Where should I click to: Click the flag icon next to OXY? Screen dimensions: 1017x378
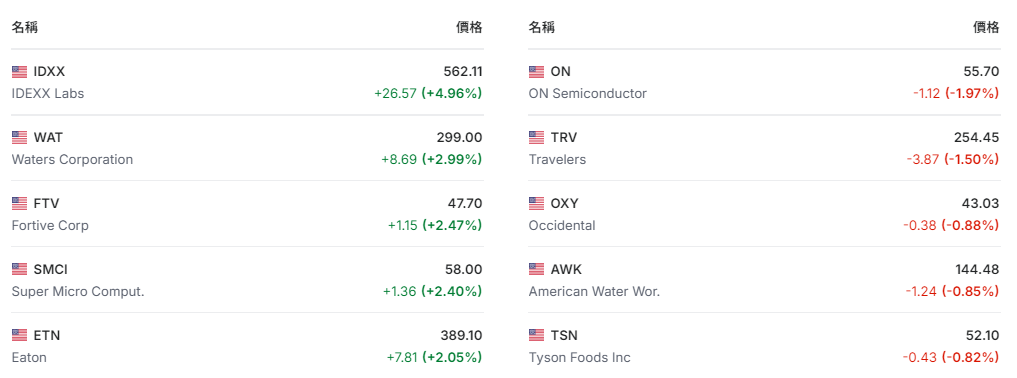[x=536, y=204]
